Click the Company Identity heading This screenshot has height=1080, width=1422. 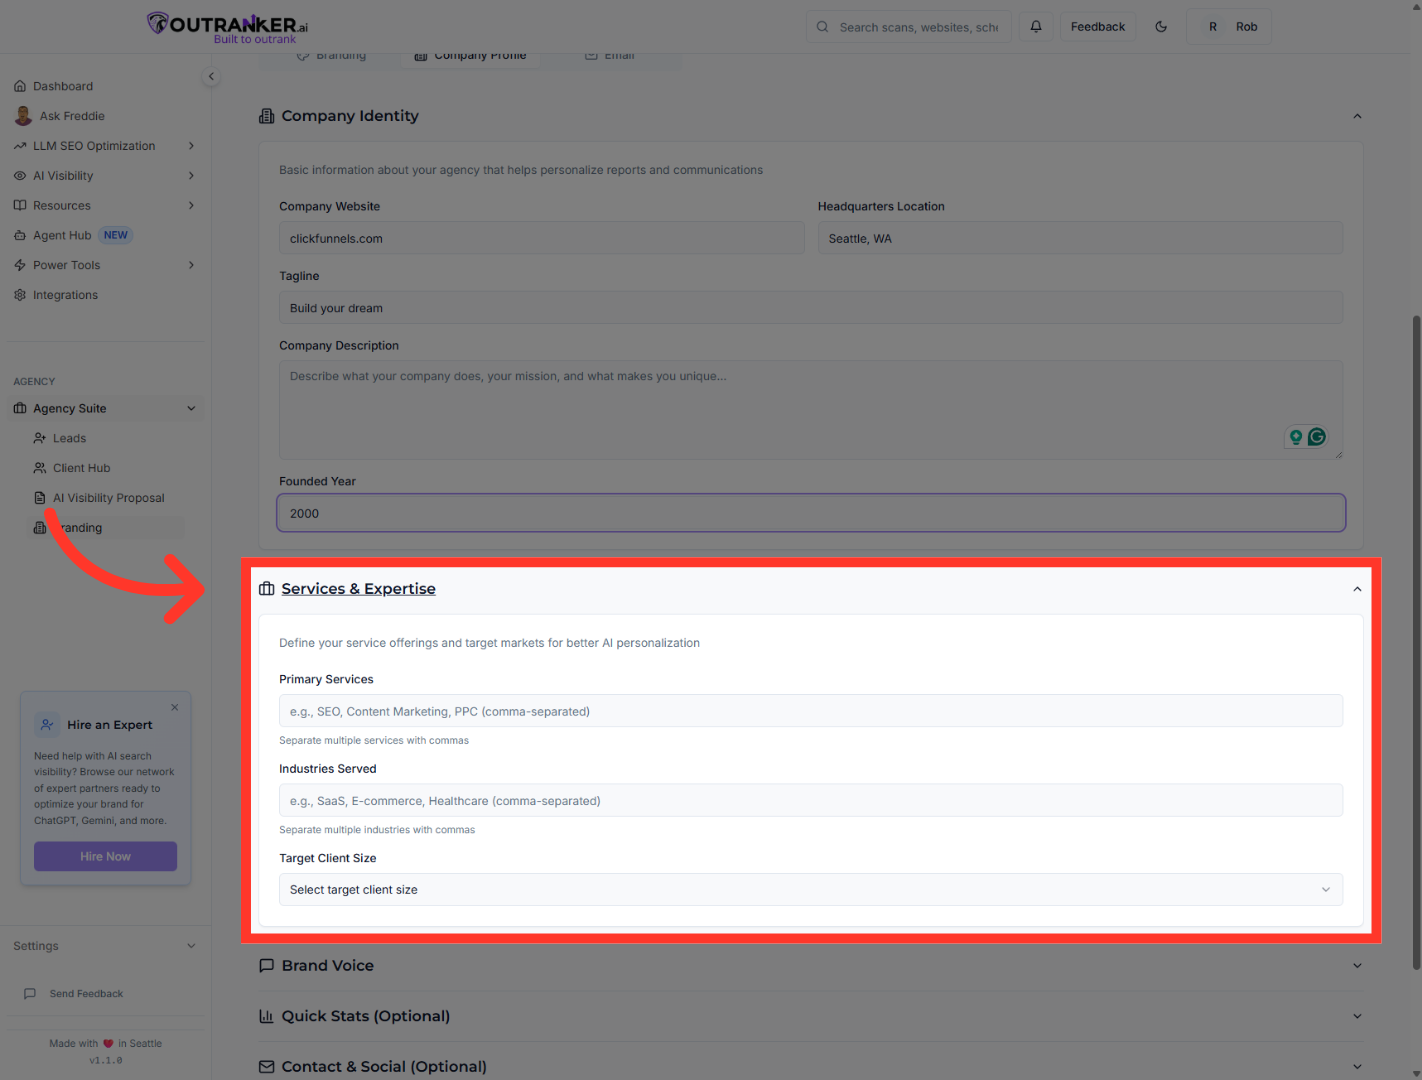pos(350,116)
